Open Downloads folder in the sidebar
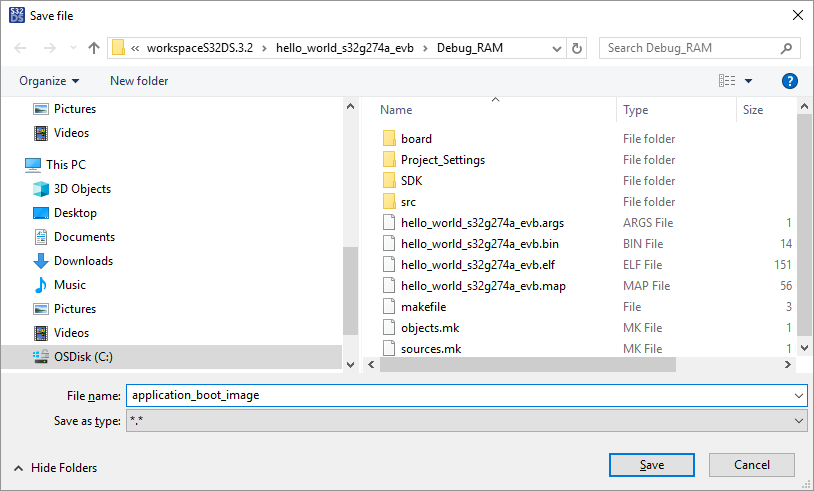814x491 pixels. pyautogui.click(x=83, y=261)
